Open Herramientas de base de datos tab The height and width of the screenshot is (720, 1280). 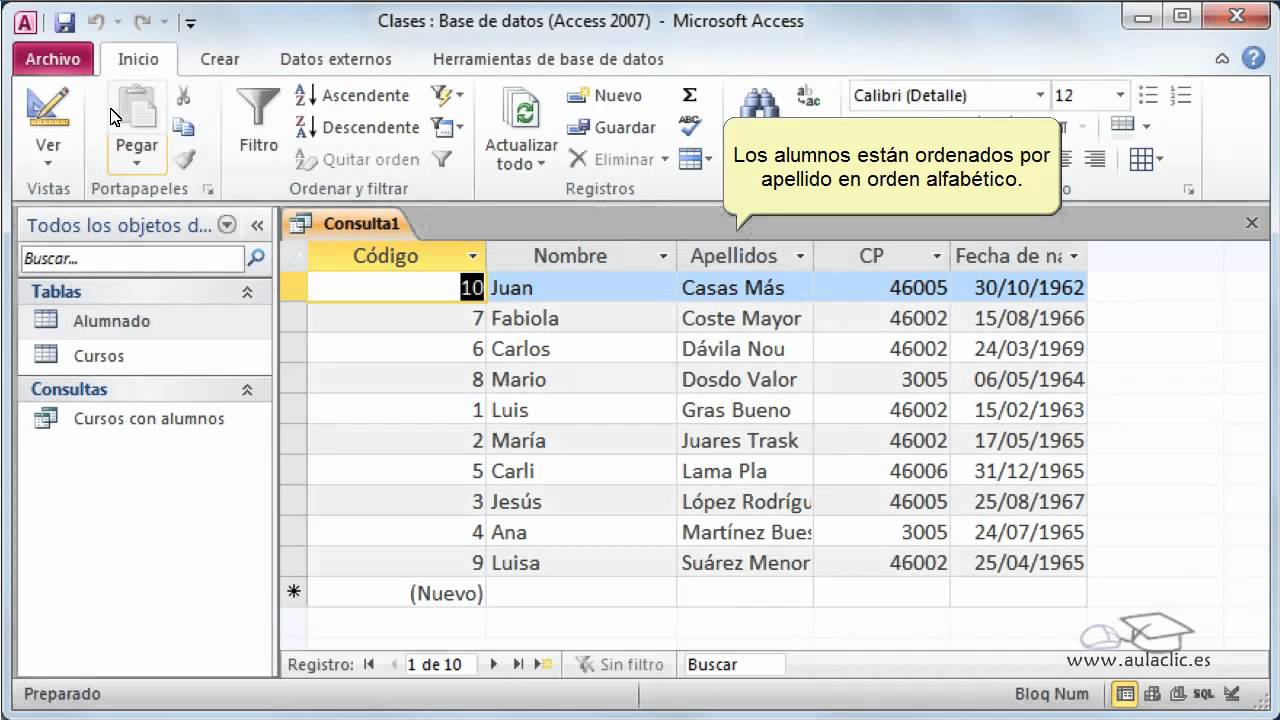[548, 59]
